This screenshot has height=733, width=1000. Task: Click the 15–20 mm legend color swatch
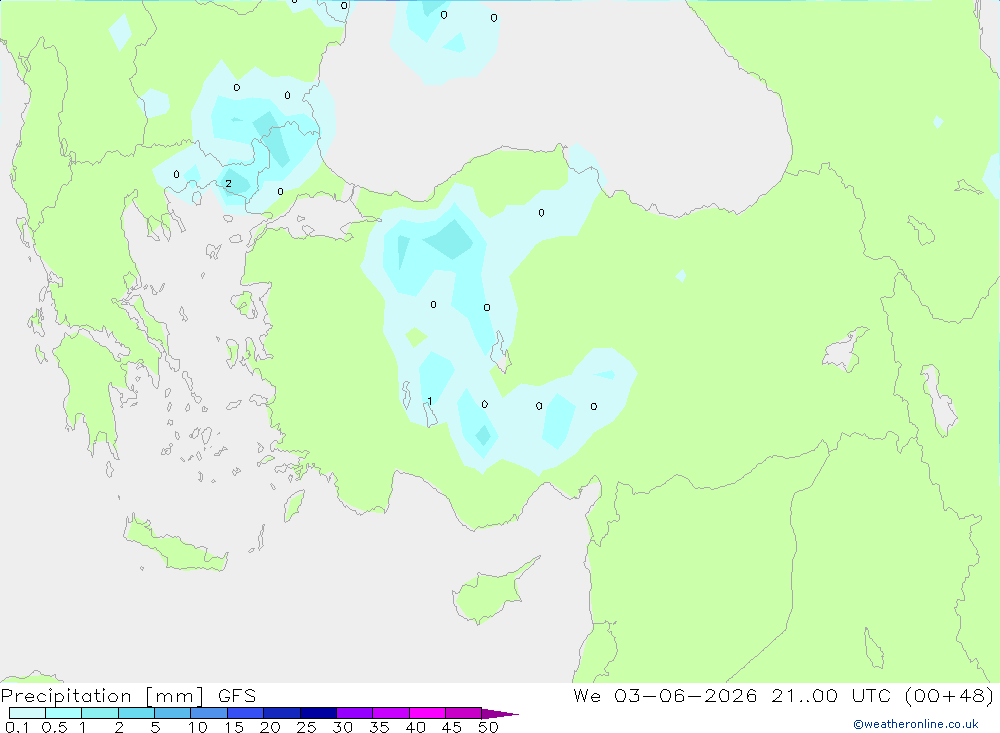[245, 713]
